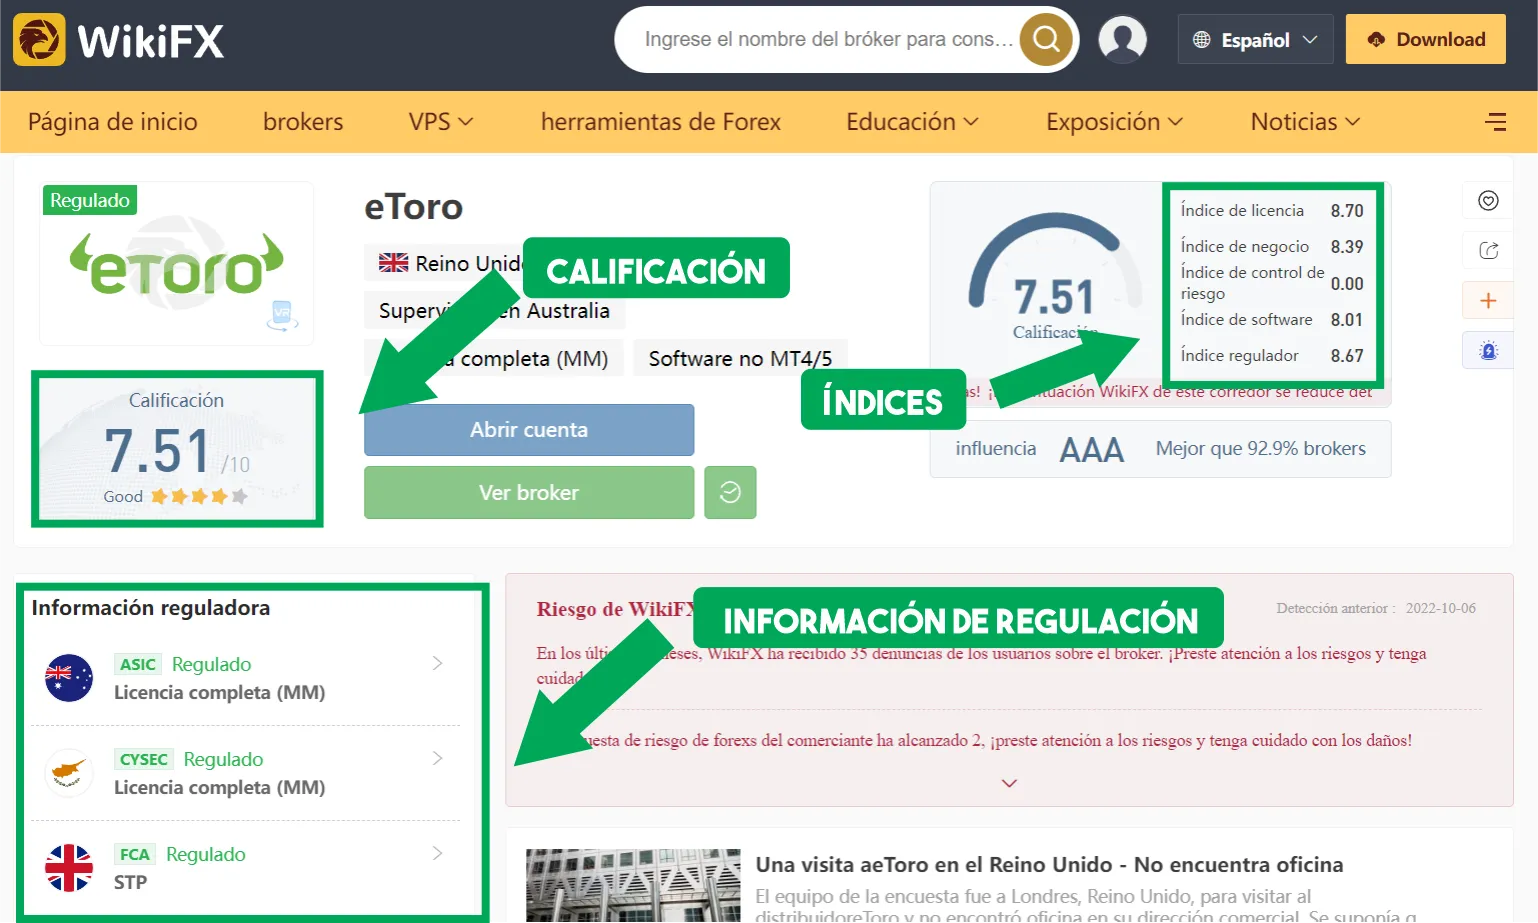Open the hamburger menu icon in nav bar
The image size is (1538, 923).
pos(1496,122)
